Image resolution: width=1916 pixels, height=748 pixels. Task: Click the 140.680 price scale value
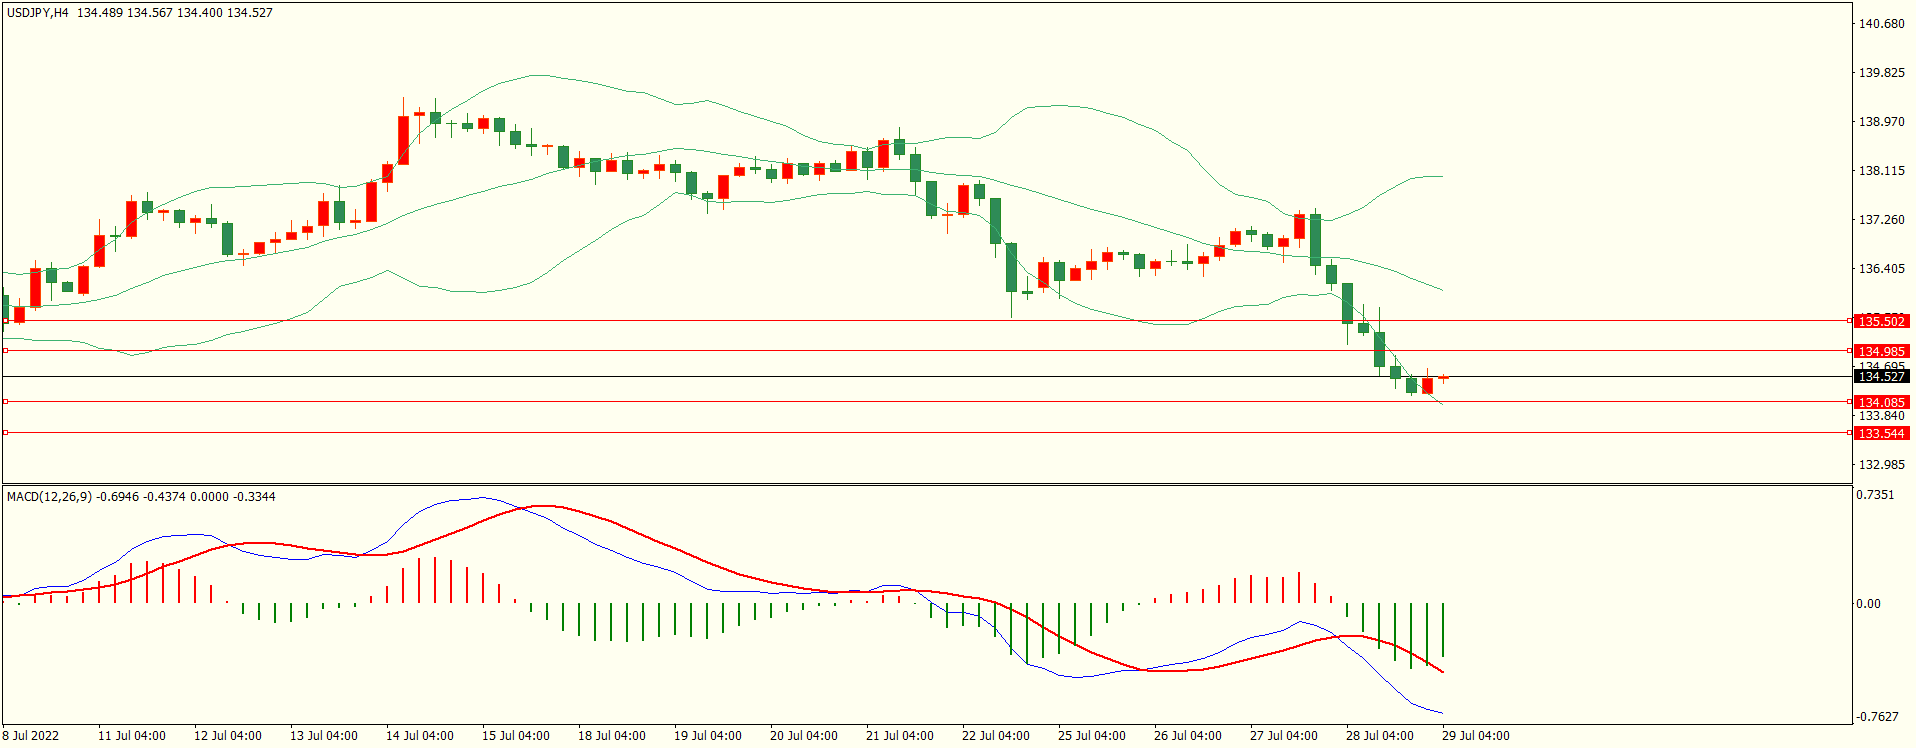[1881, 24]
